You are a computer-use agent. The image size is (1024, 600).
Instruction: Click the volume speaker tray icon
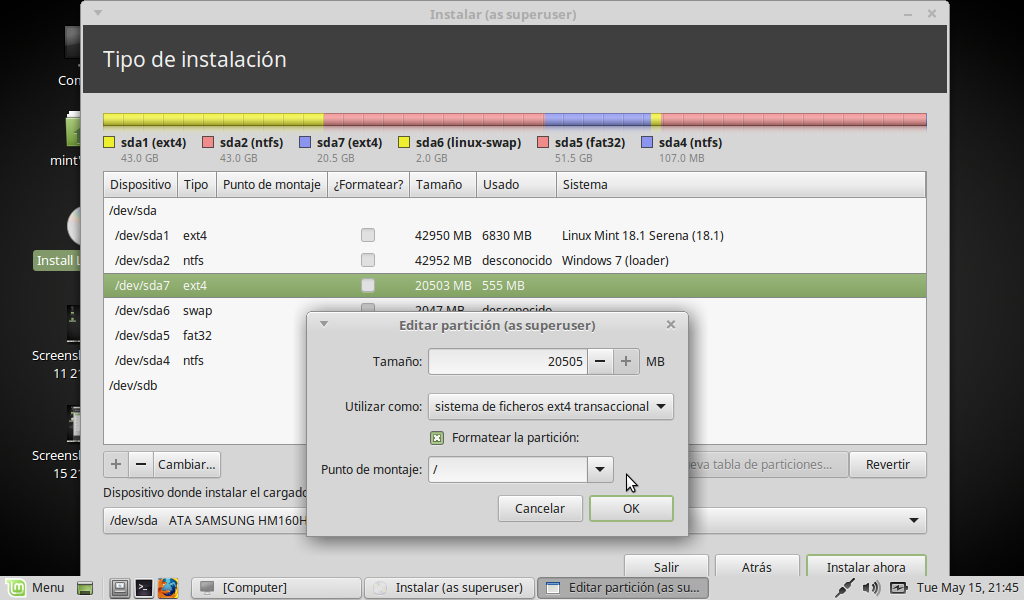click(872, 588)
